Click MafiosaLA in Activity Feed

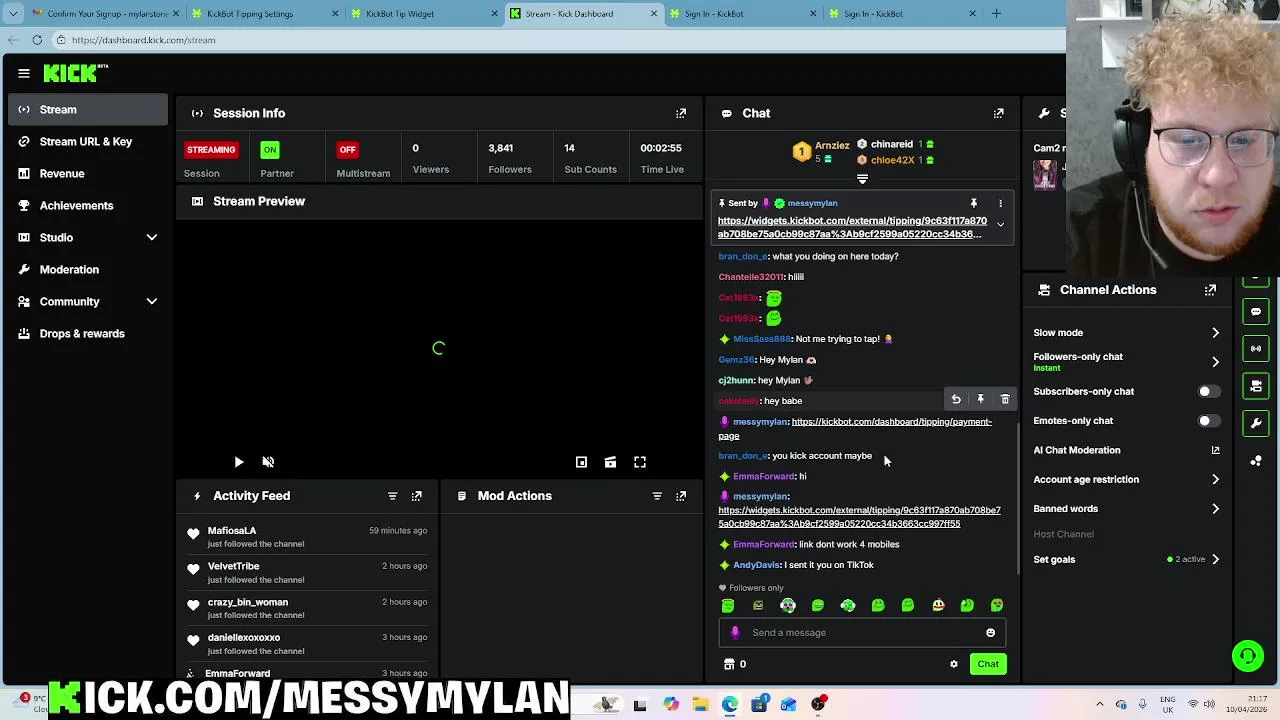[232, 531]
